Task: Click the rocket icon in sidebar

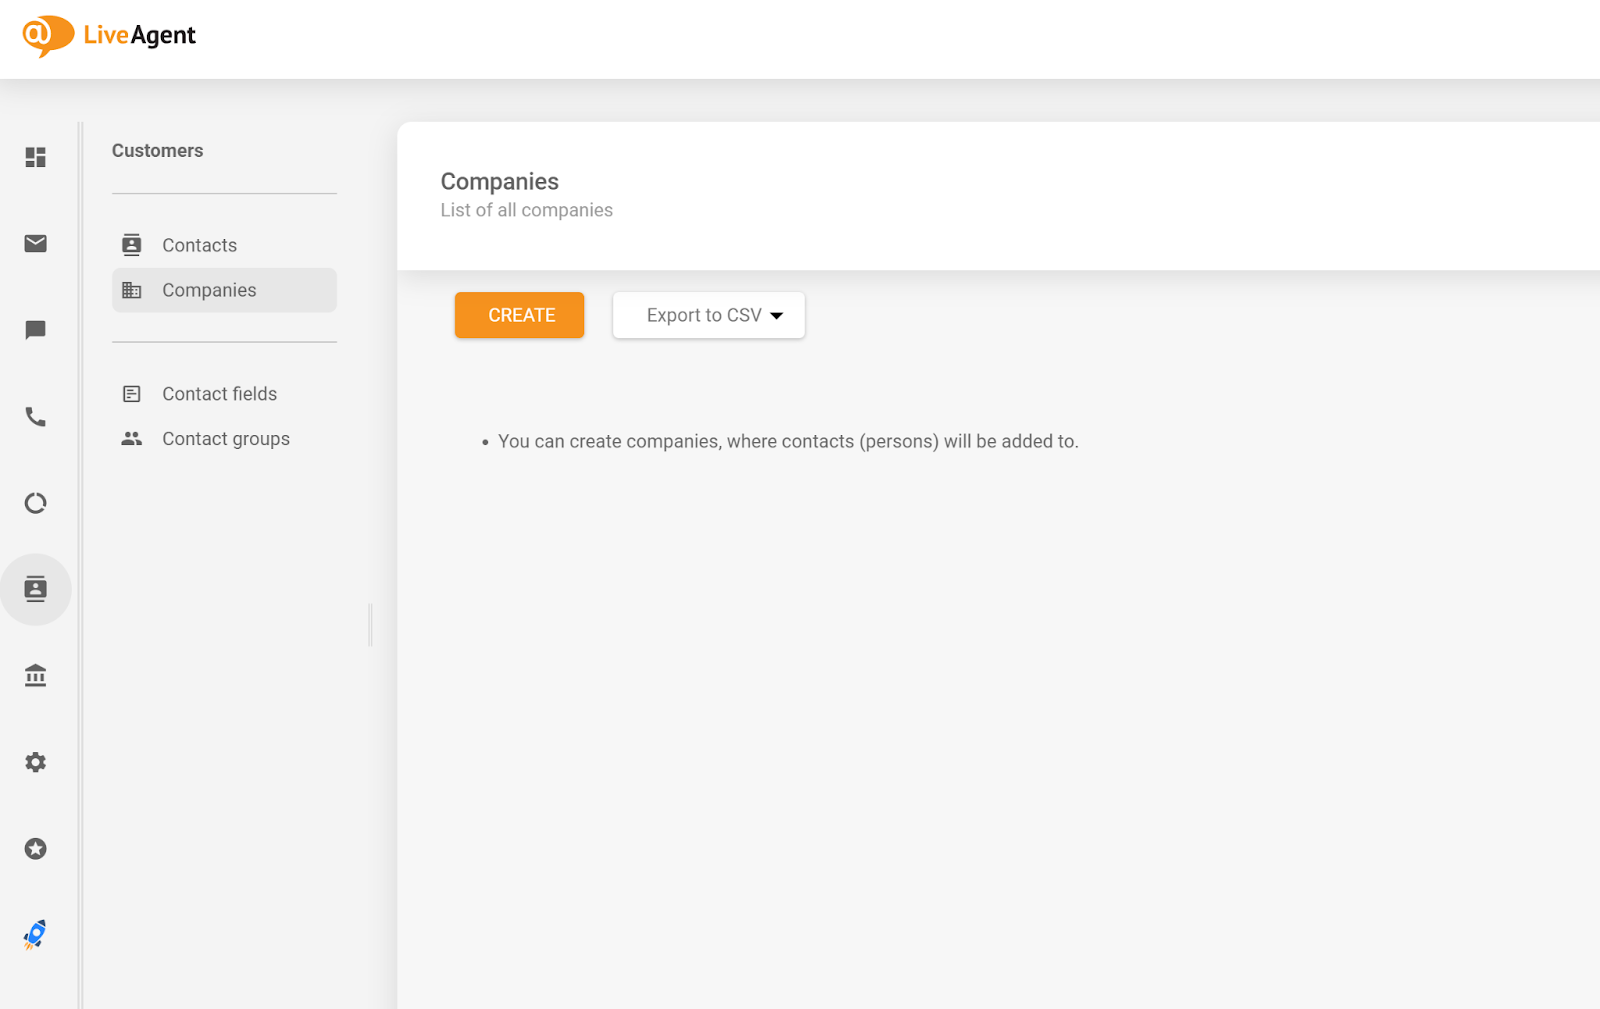Action: 36,935
